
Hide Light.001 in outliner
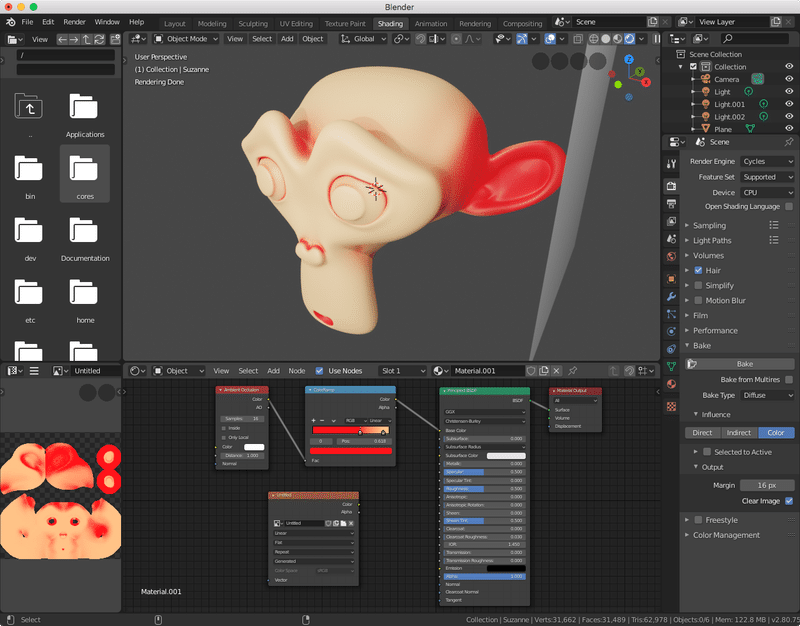click(789, 104)
